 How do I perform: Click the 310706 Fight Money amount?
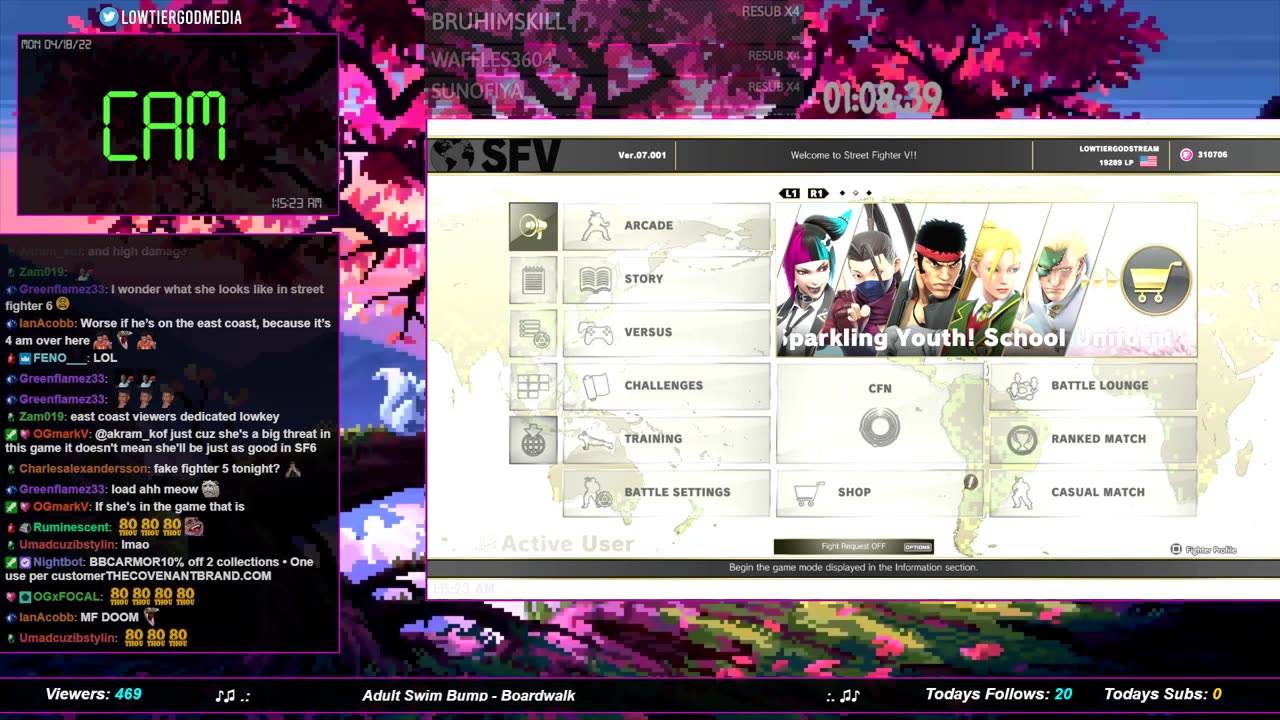[x=1212, y=155]
